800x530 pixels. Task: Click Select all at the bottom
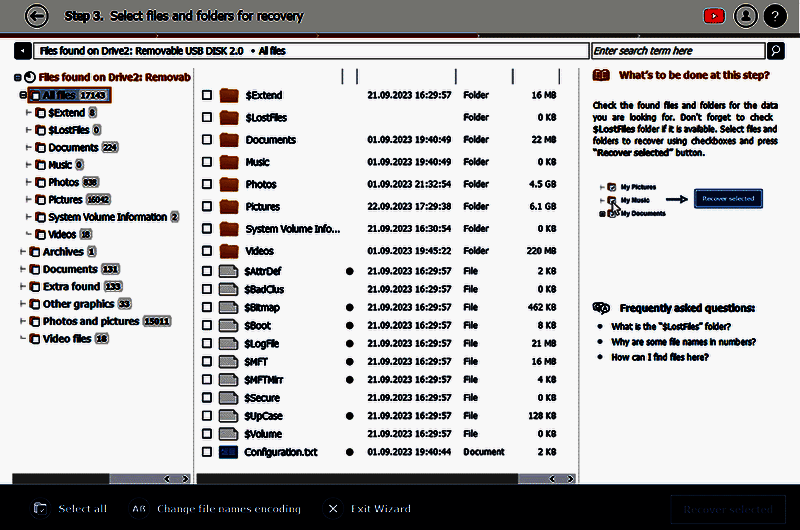coord(72,509)
